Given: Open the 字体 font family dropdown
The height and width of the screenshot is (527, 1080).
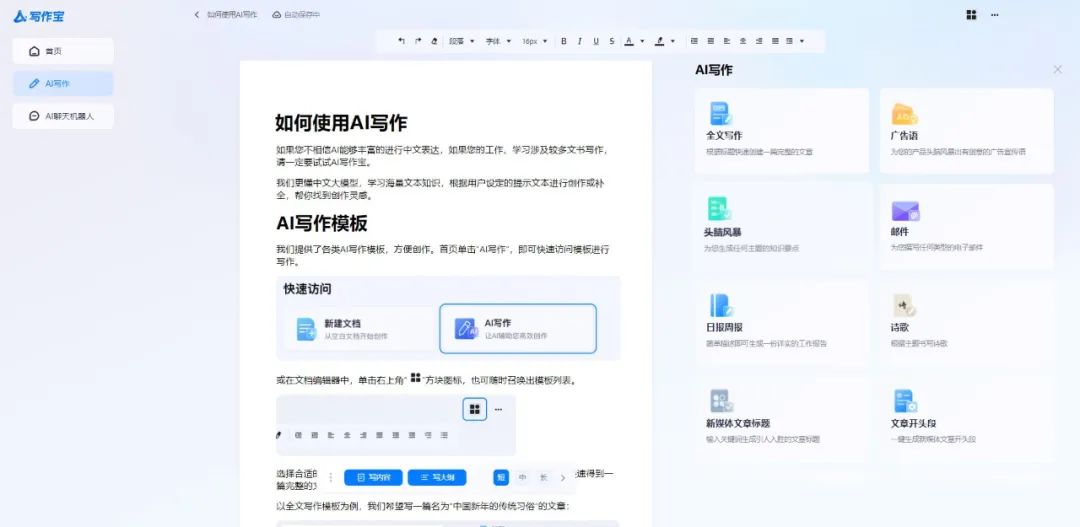Looking at the screenshot, I should pyautogui.click(x=498, y=41).
